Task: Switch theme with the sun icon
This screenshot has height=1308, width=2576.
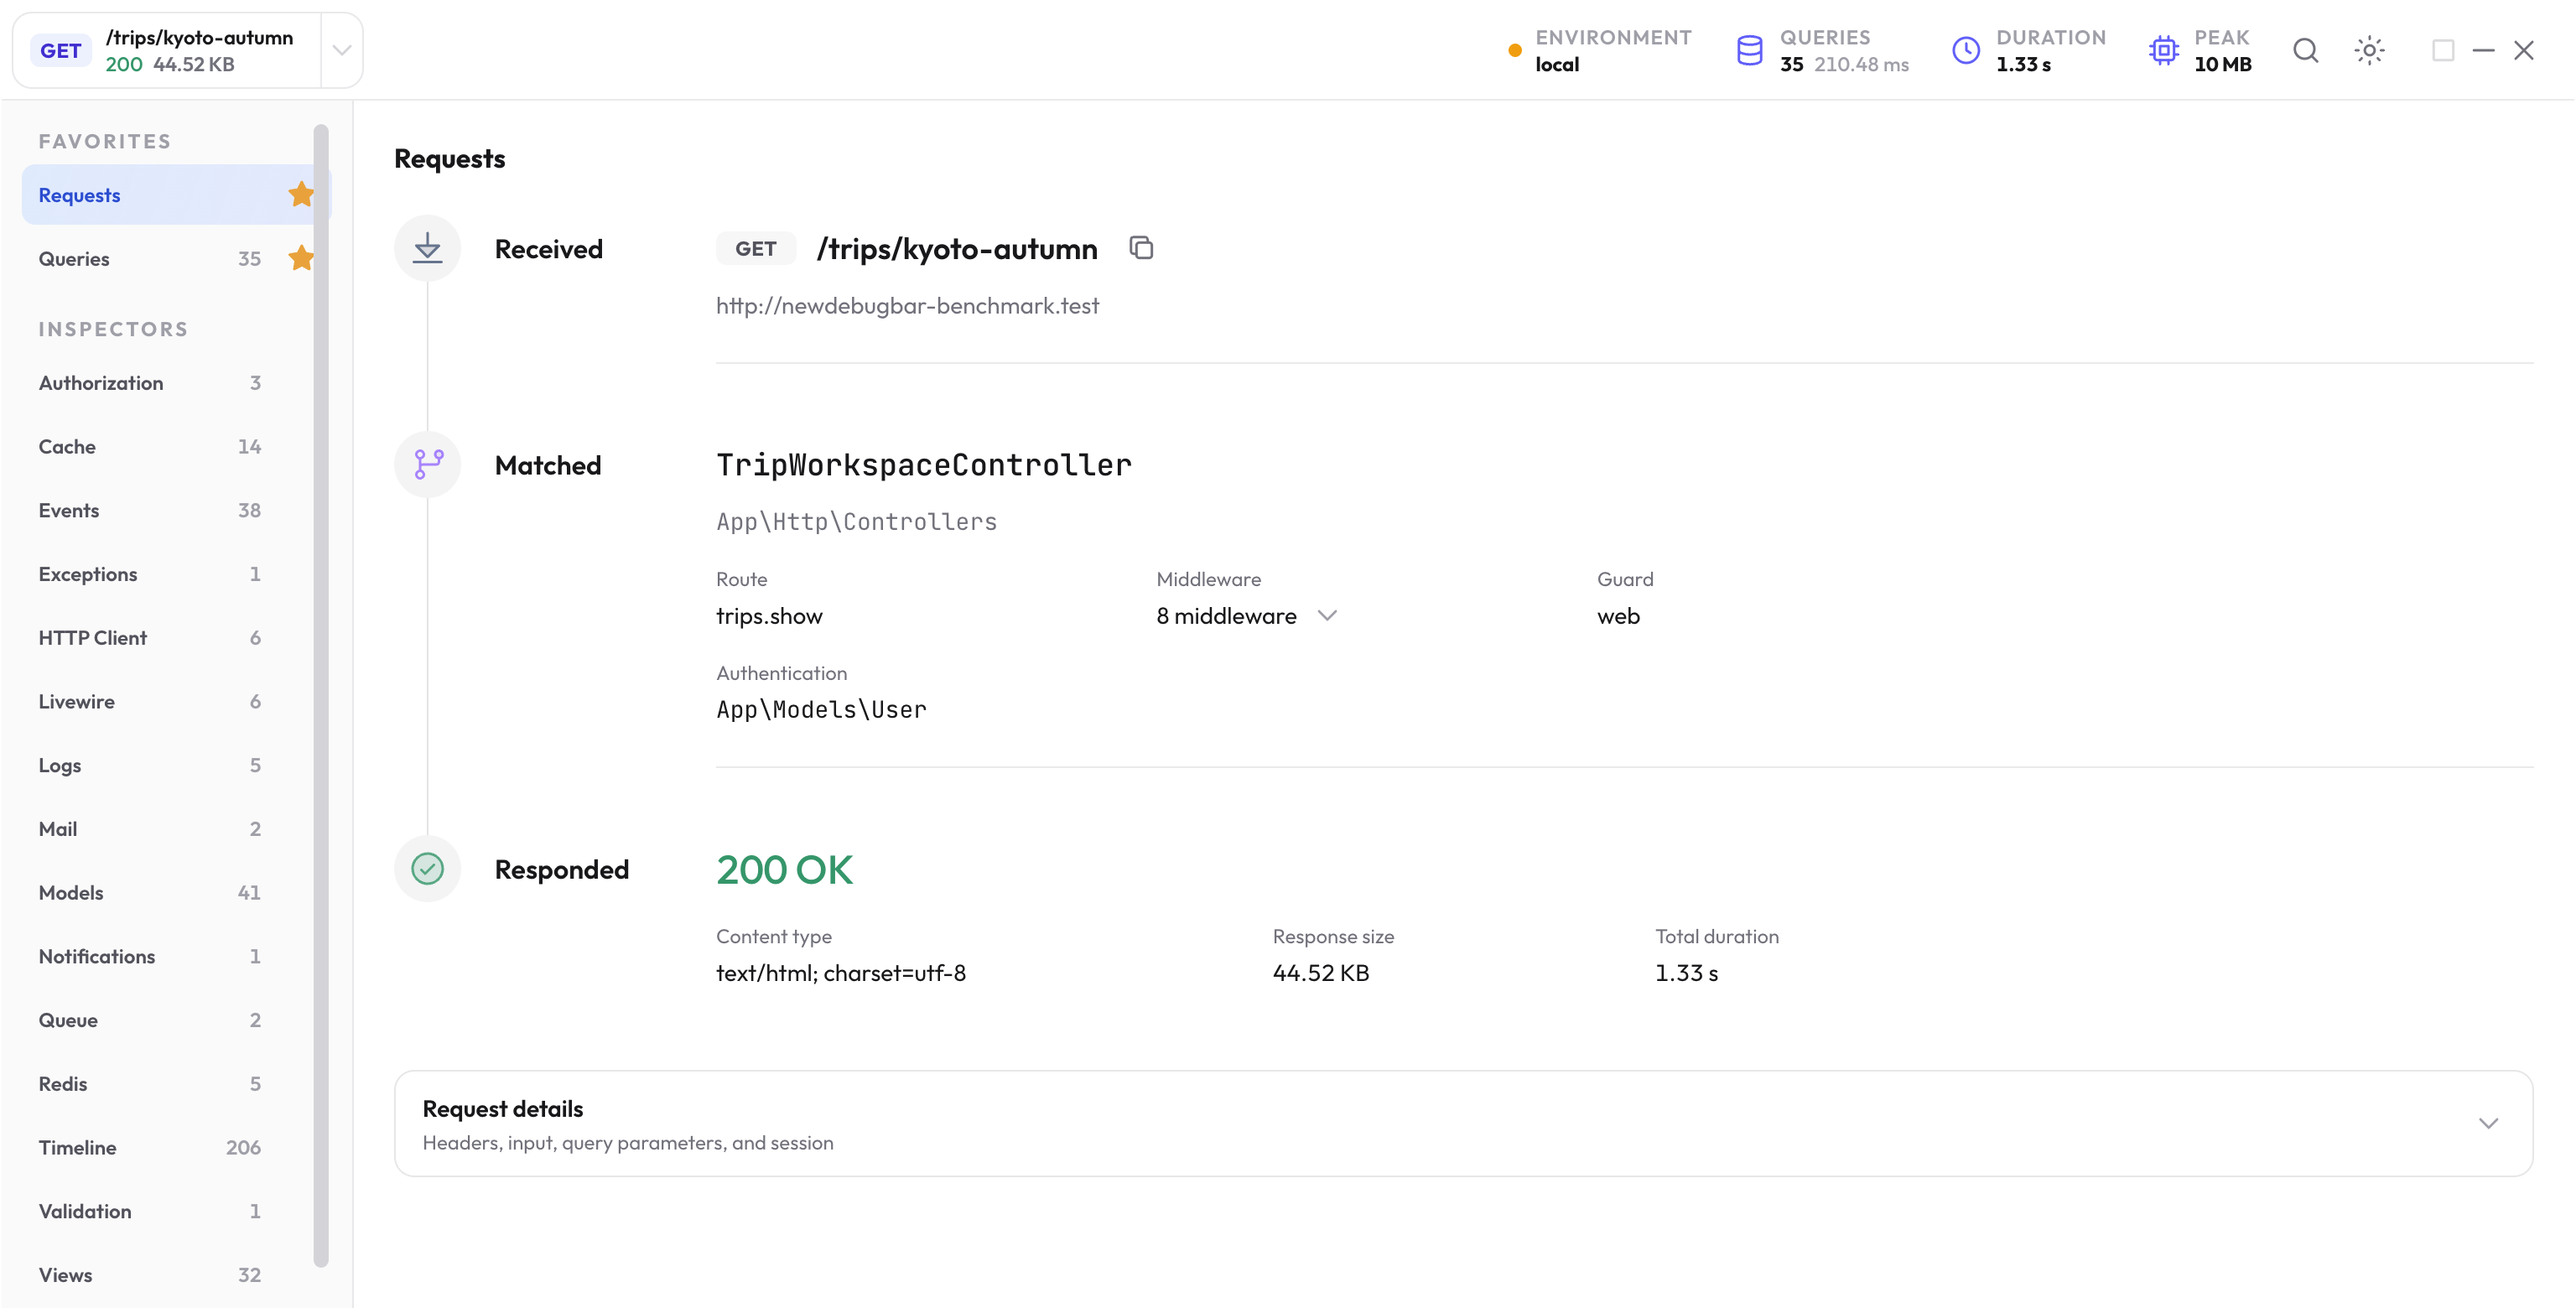Action: [2369, 50]
